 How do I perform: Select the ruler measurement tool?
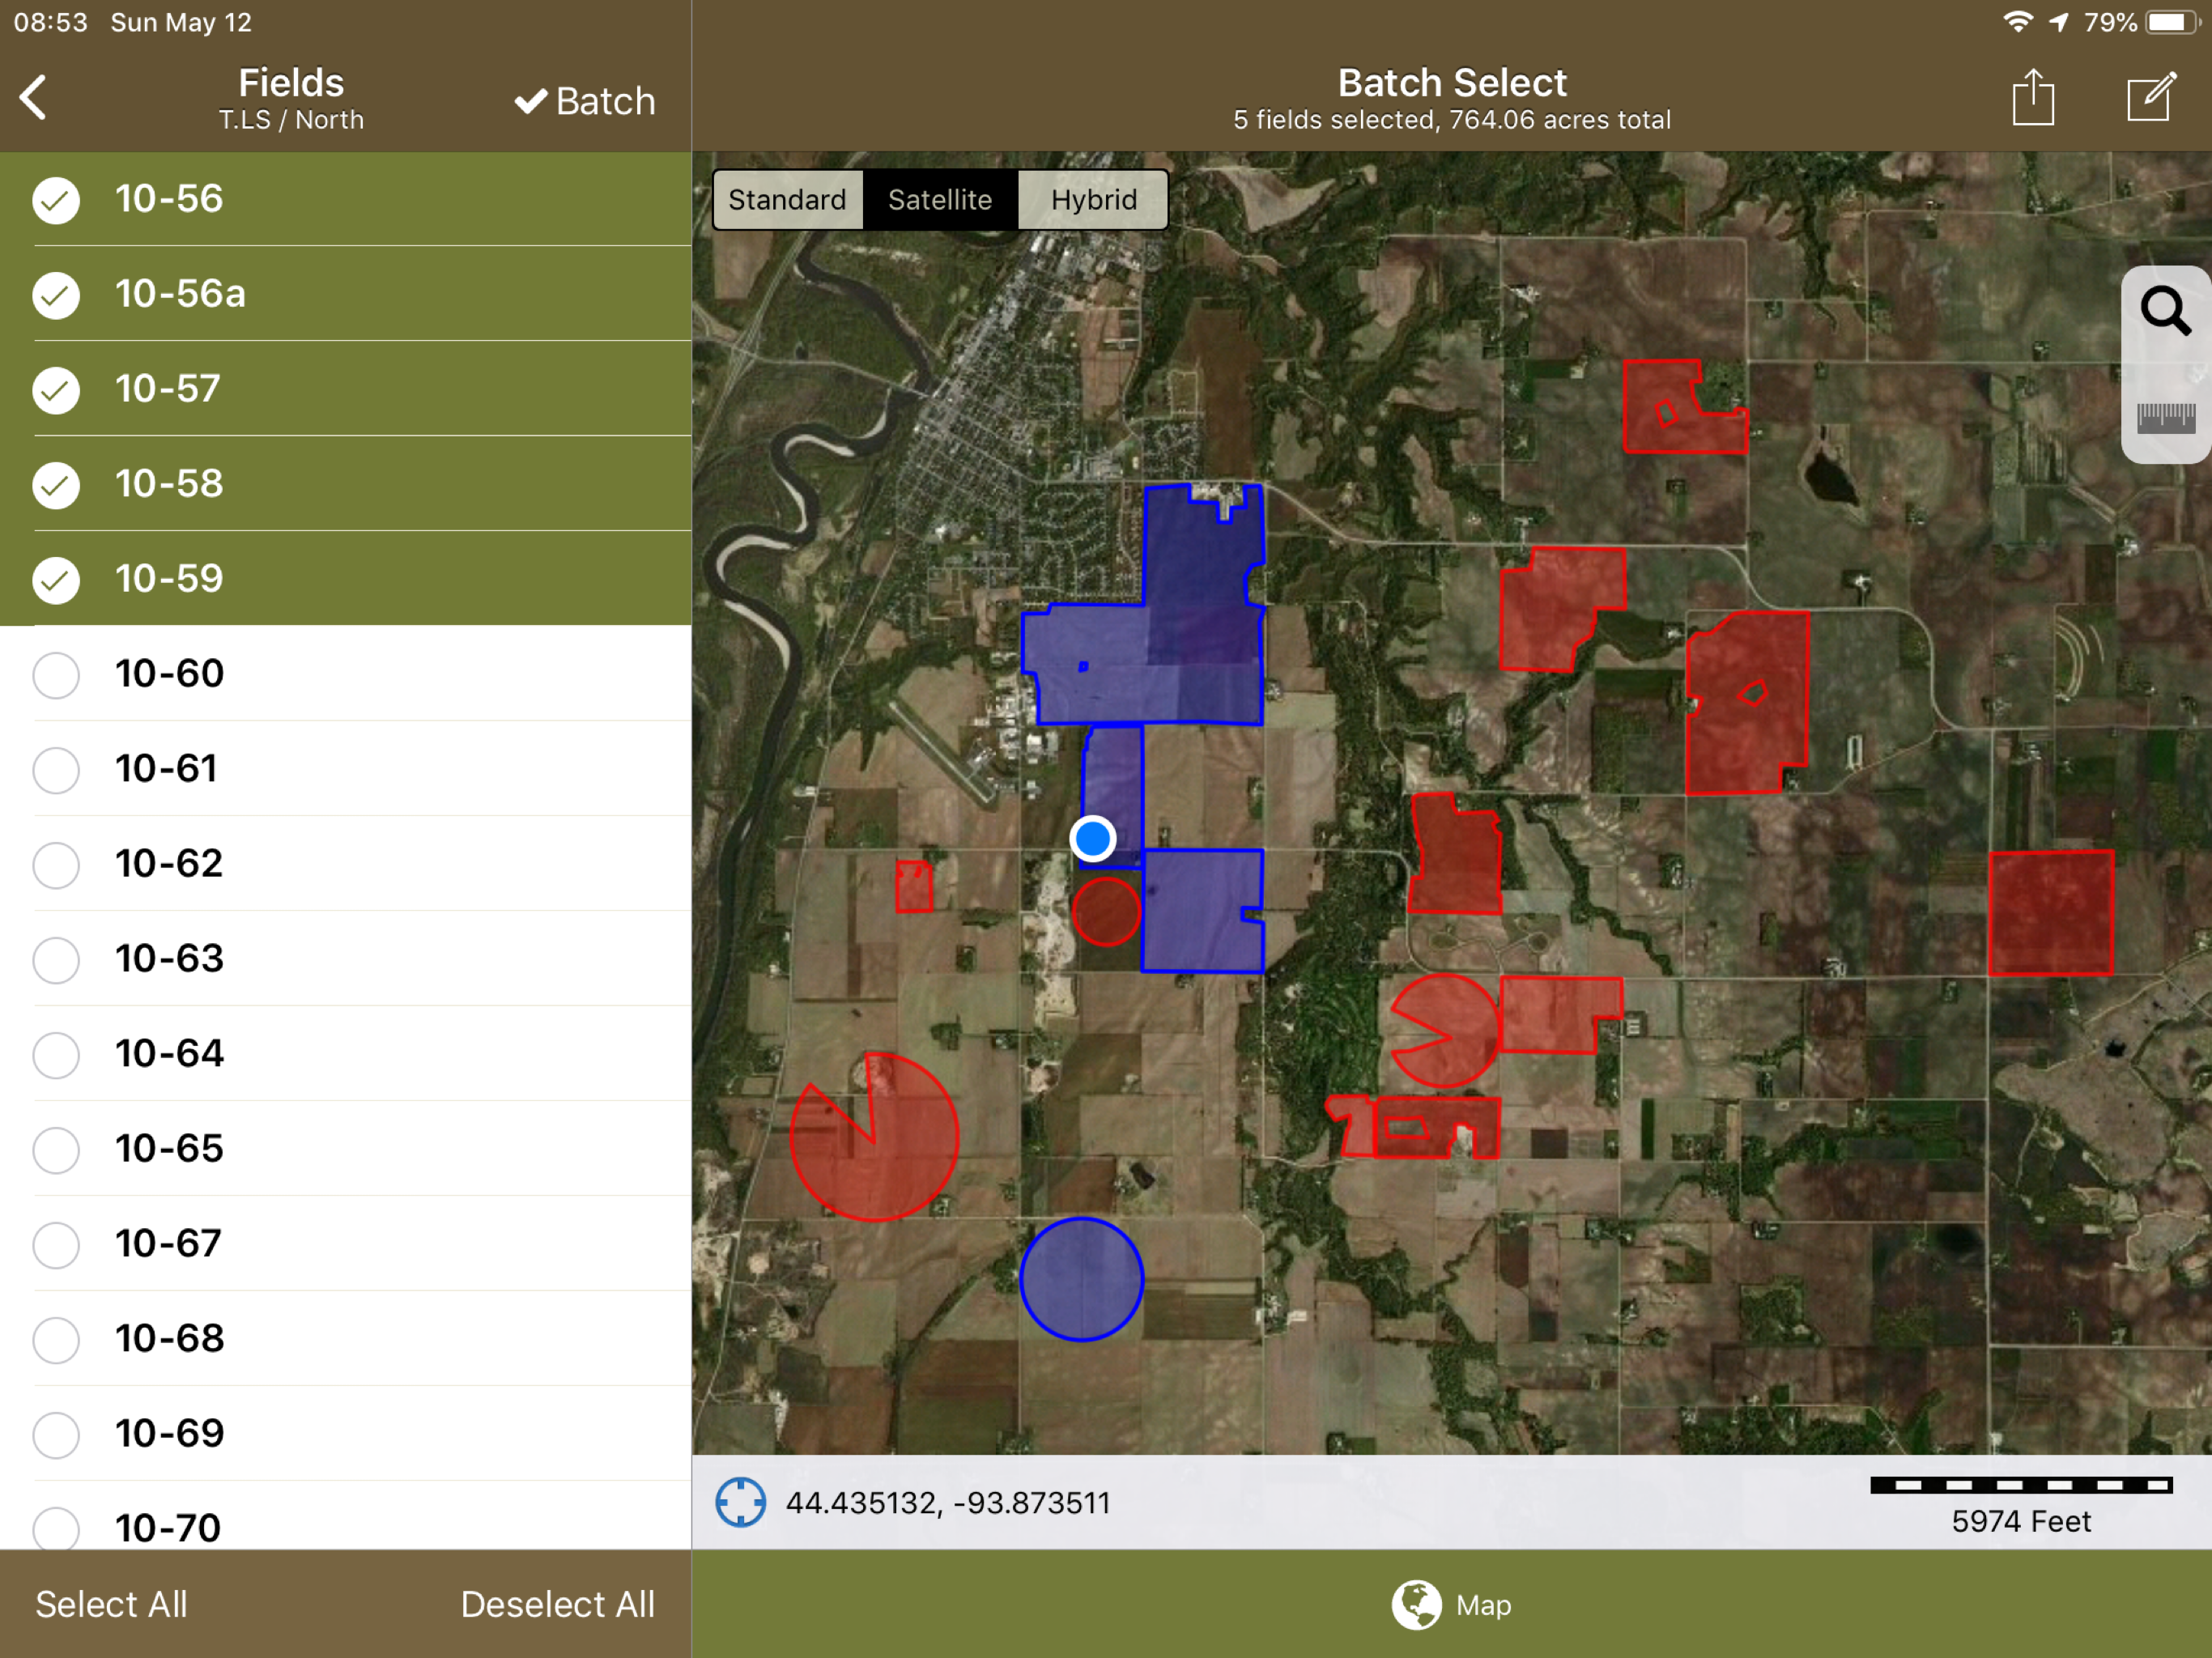pyautogui.click(x=2165, y=417)
